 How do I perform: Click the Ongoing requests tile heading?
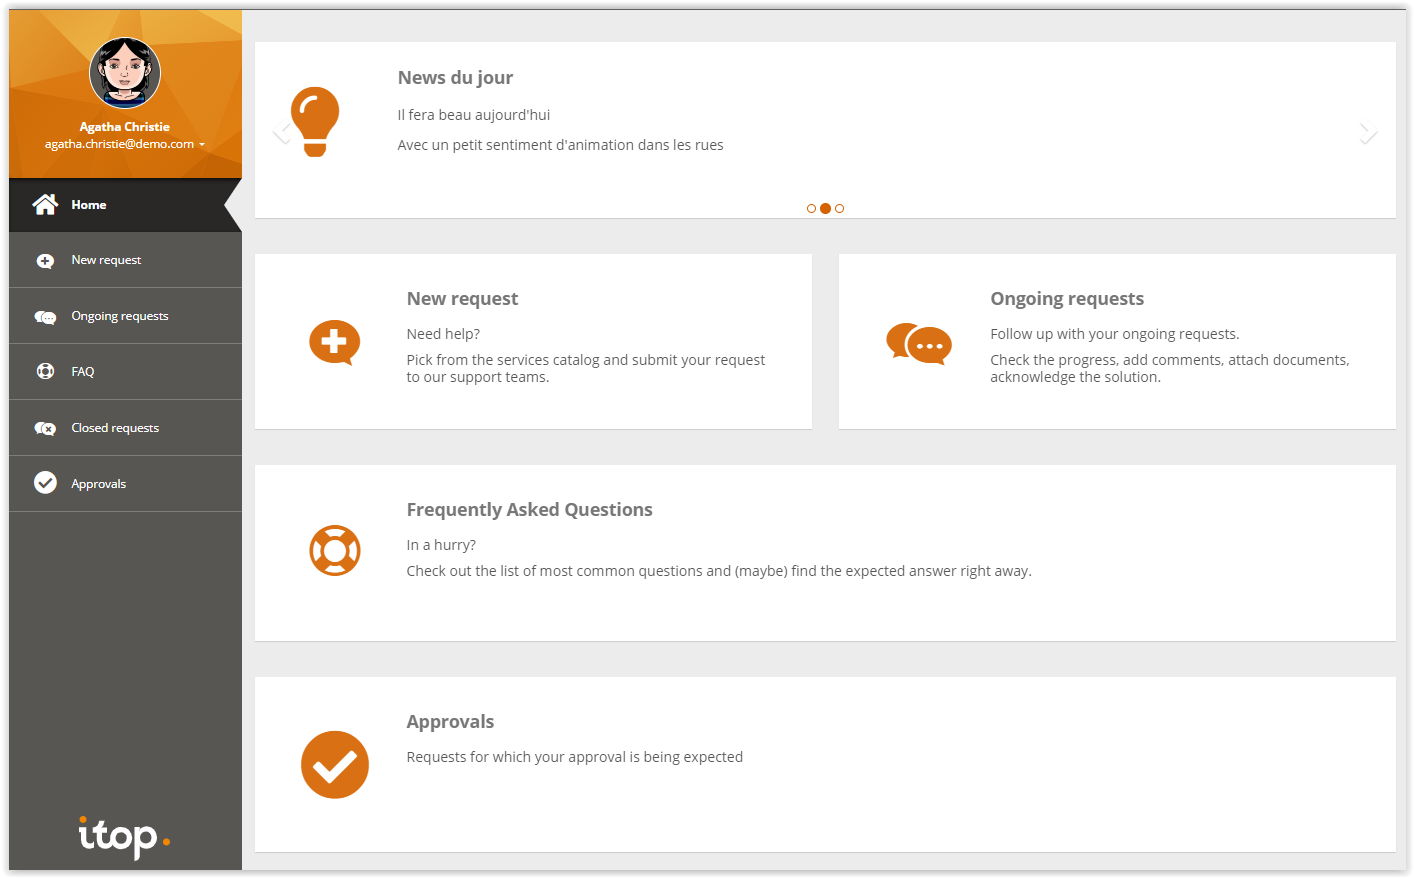1067,299
